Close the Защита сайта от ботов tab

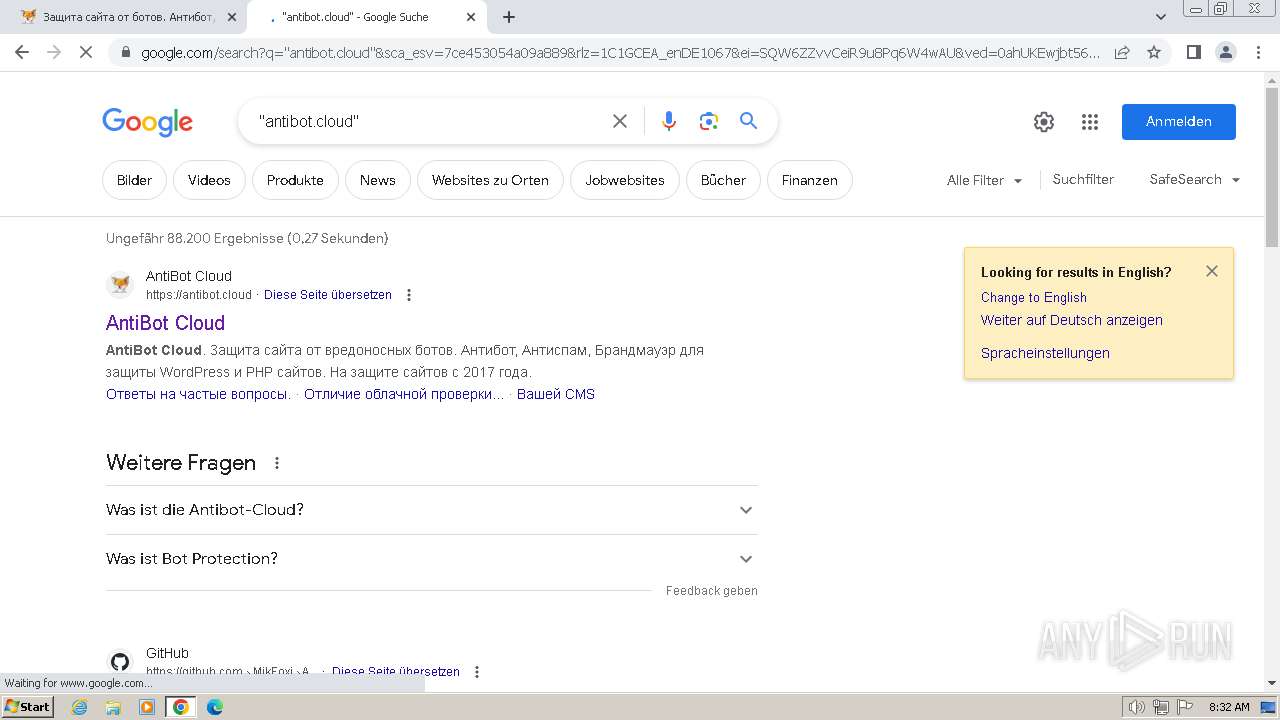(232, 17)
